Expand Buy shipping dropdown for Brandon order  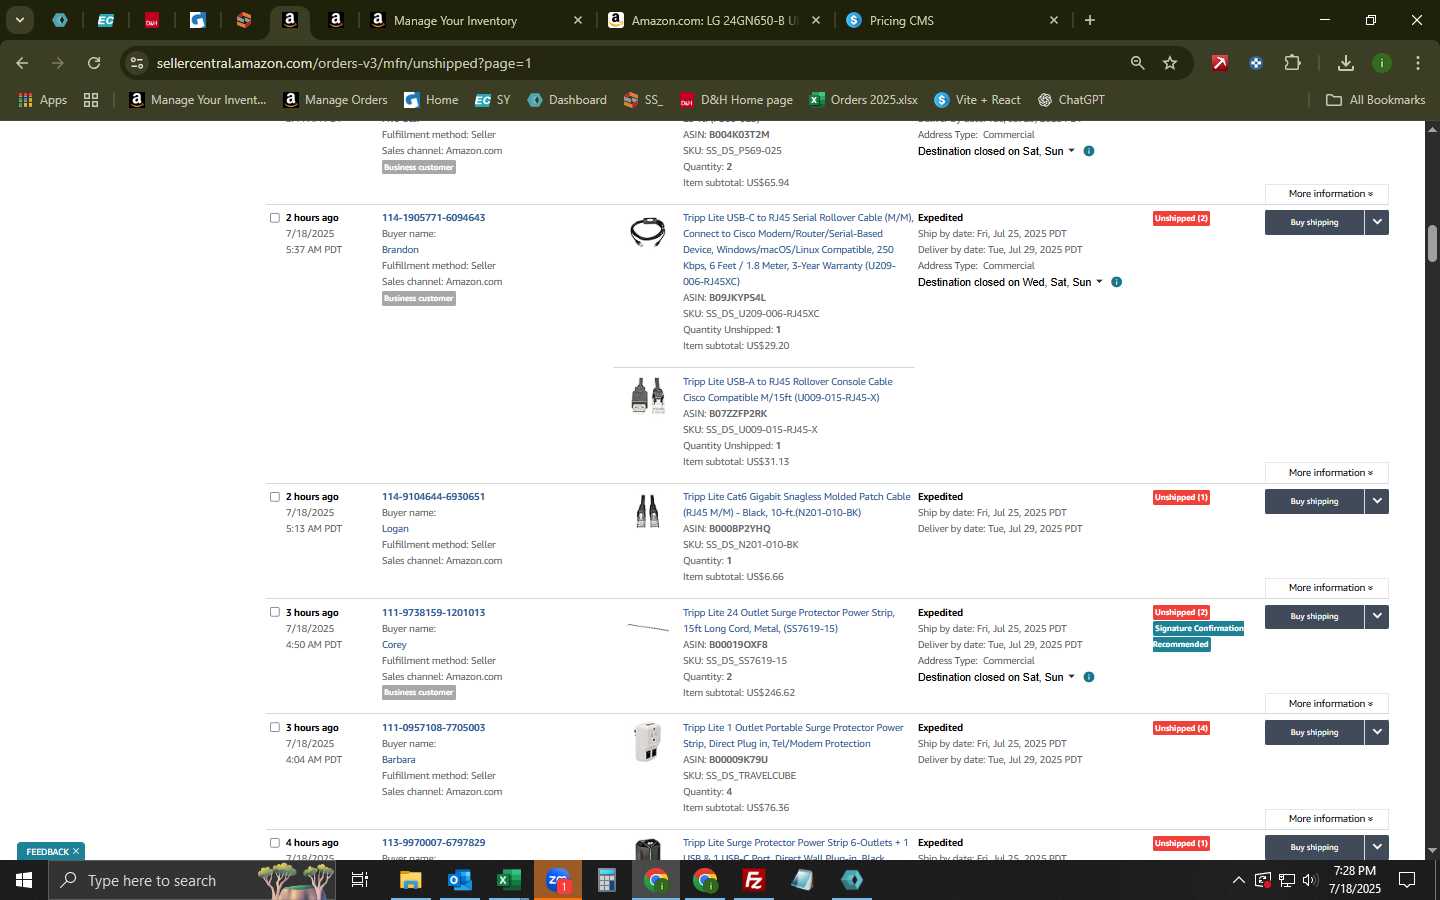pyautogui.click(x=1377, y=222)
